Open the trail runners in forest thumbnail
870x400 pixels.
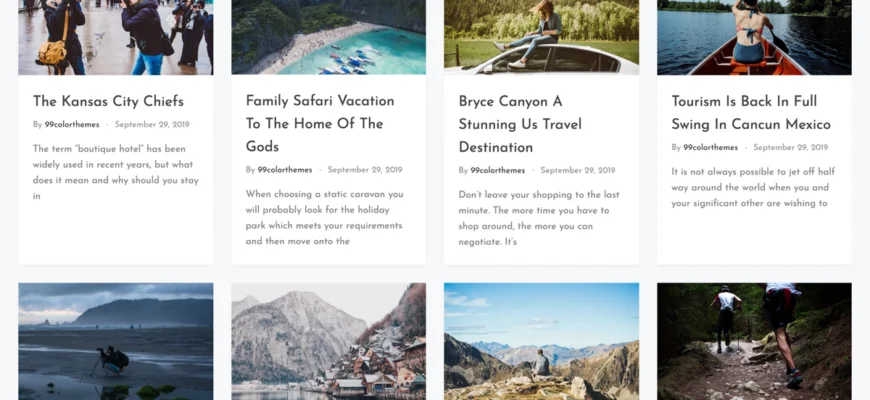755,341
